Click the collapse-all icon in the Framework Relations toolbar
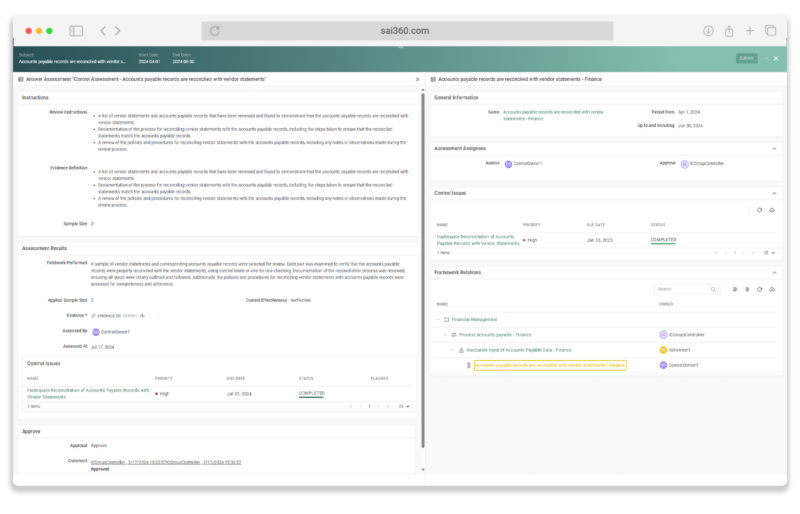Screen dimensions: 800x514 [747, 289]
